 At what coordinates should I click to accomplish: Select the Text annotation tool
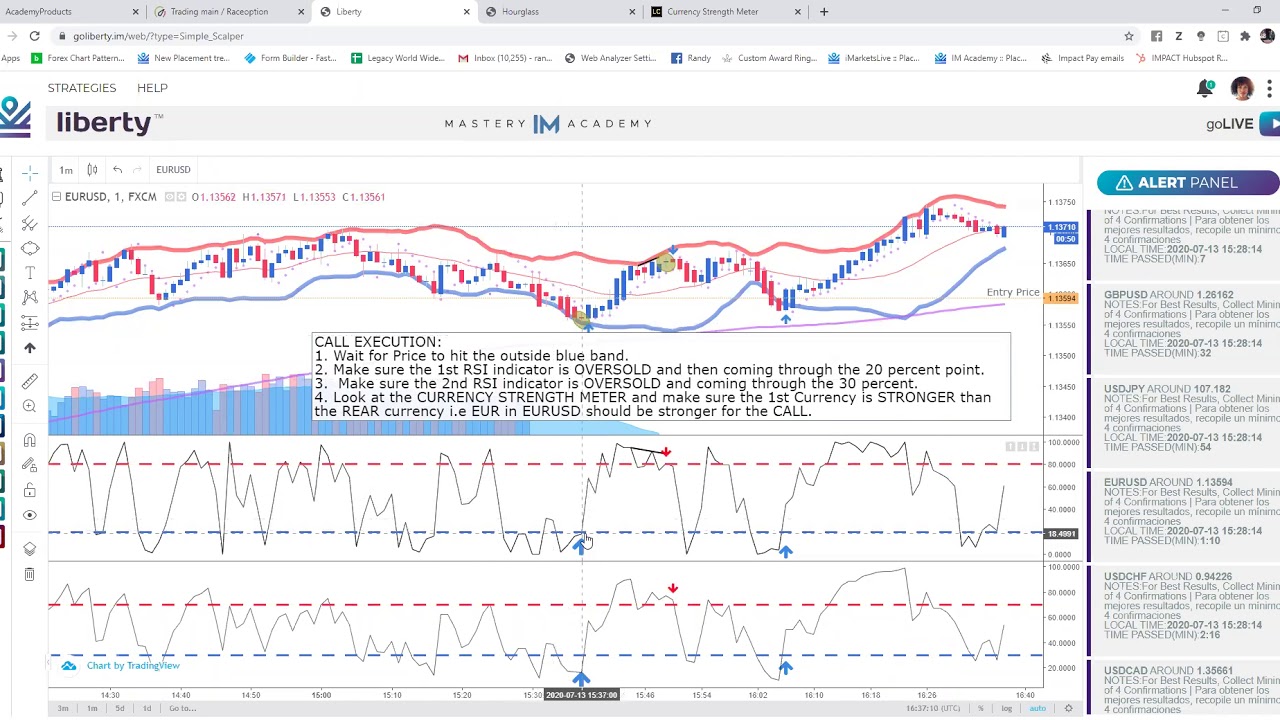coord(30,273)
